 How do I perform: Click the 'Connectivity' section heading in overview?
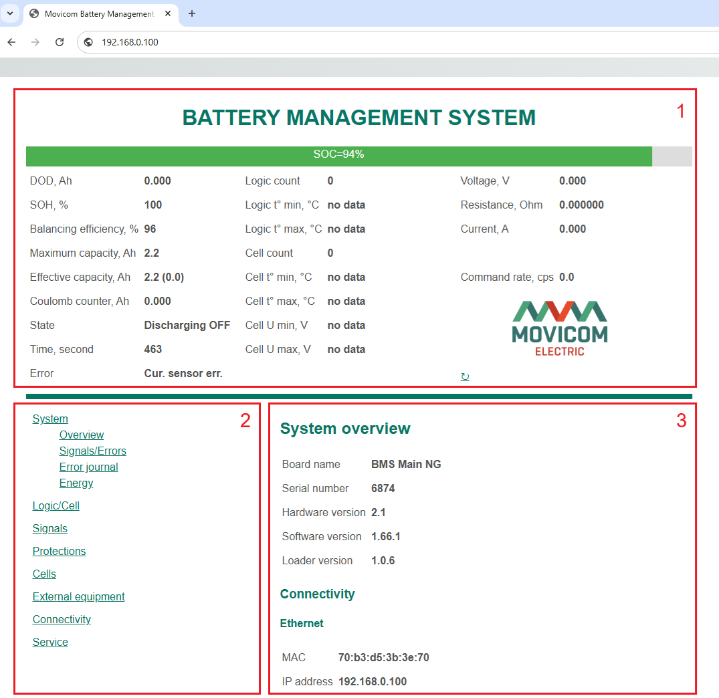click(x=317, y=594)
